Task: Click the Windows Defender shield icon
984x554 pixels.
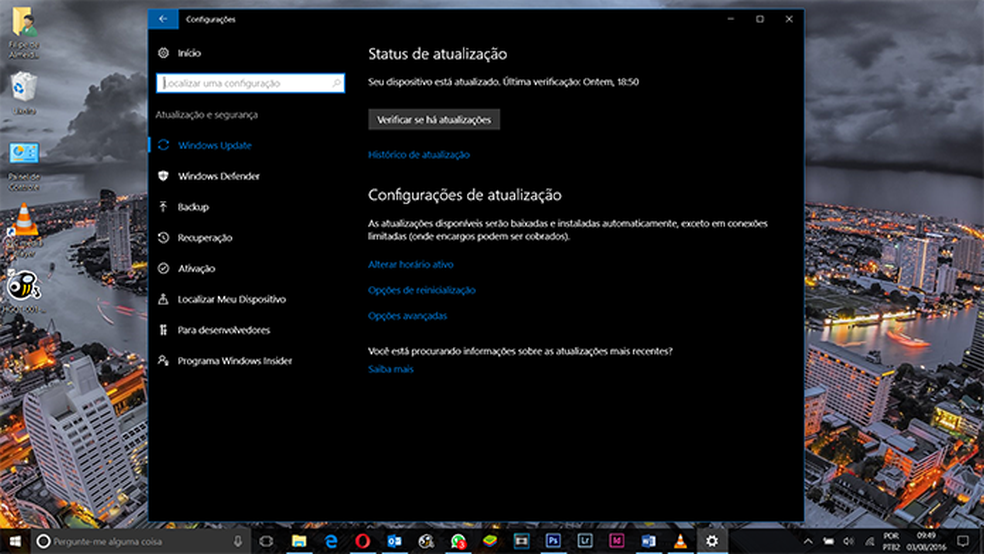Action: tap(163, 176)
